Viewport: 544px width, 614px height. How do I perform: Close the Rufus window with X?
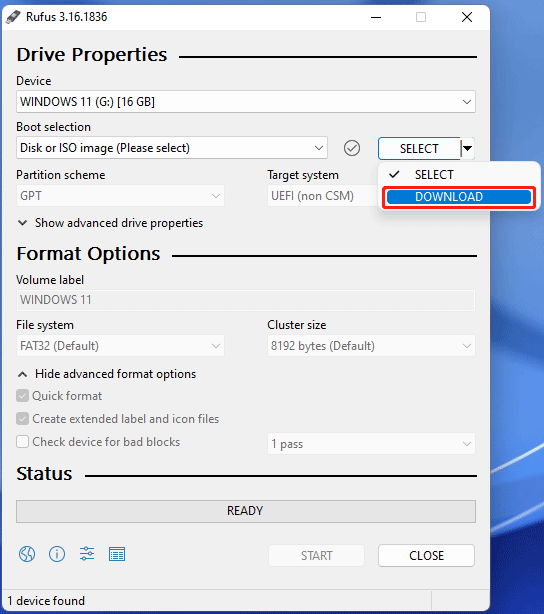[467, 17]
